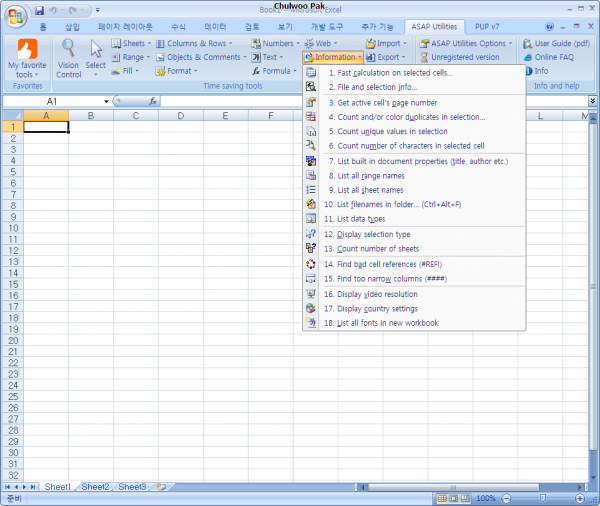Click icon beside Get active cell's page number
This screenshot has width=600, height=506.
coord(311,102)
